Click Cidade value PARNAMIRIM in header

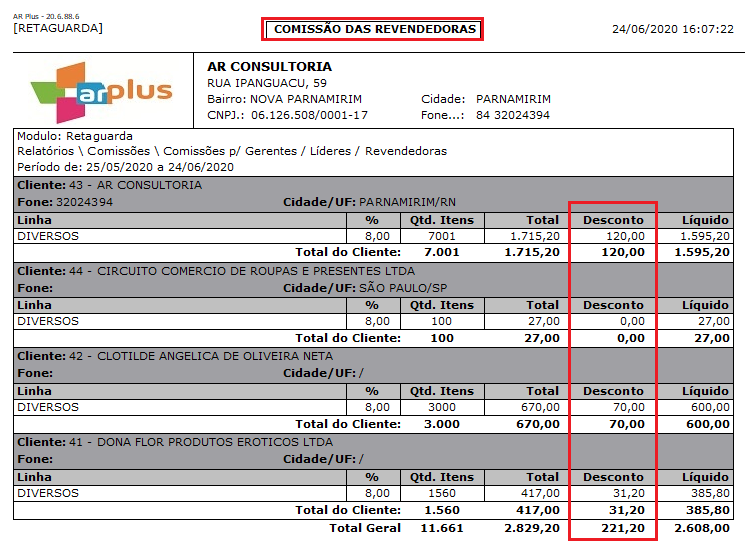click(513, 99)
